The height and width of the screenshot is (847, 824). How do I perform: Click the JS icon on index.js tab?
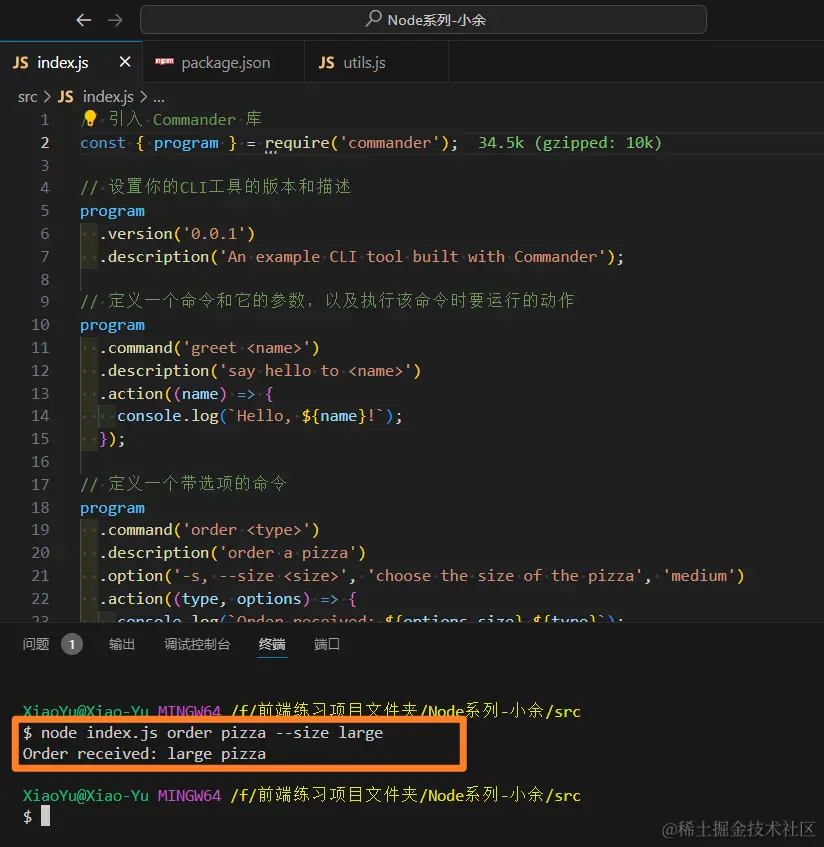click(x=21, y=63)
